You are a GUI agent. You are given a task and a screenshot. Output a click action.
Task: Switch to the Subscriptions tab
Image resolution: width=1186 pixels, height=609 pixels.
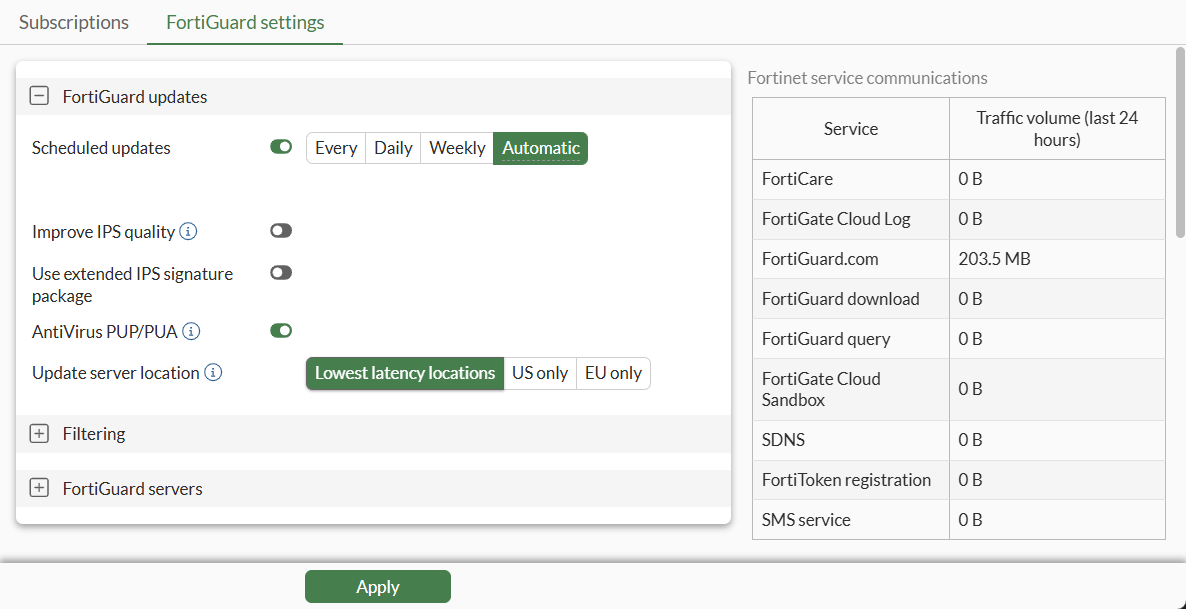click(74, 22)
